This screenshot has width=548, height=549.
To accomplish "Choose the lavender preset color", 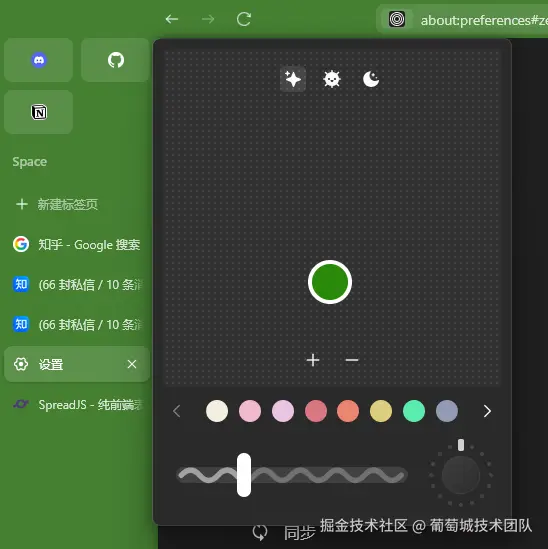I will (x=283, y=411).
